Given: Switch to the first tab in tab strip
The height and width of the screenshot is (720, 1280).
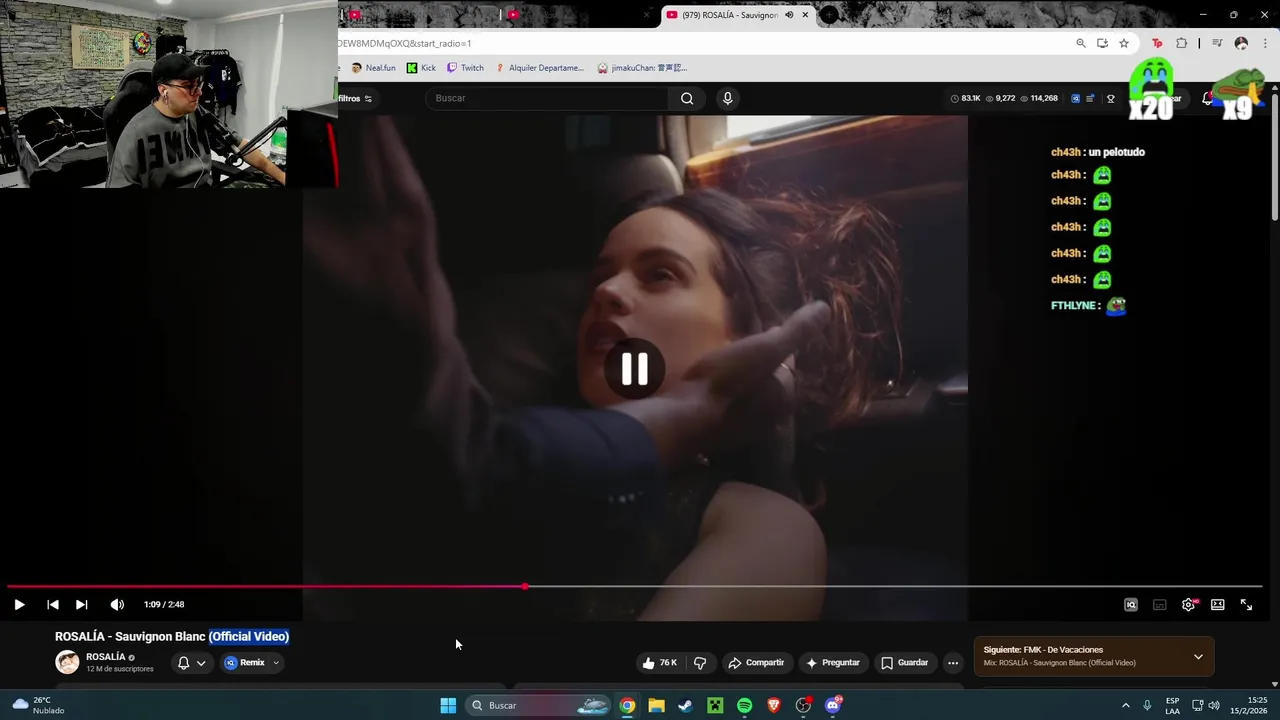Looking at the screenshot, I should click(420, 15).
